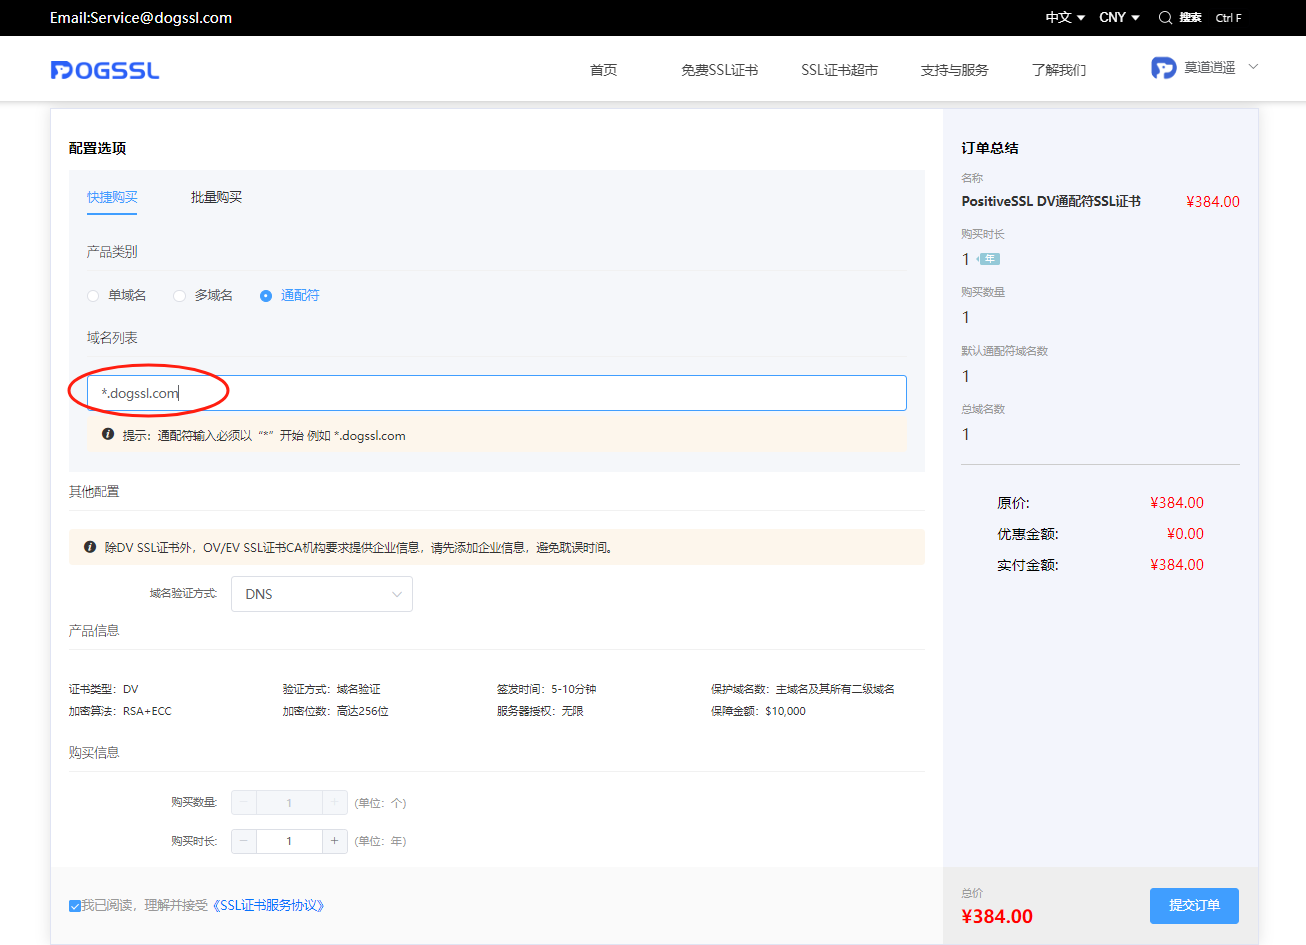Decrease purchase quantity with minus button
The image size is (1306, 945).
coord(244,803)
